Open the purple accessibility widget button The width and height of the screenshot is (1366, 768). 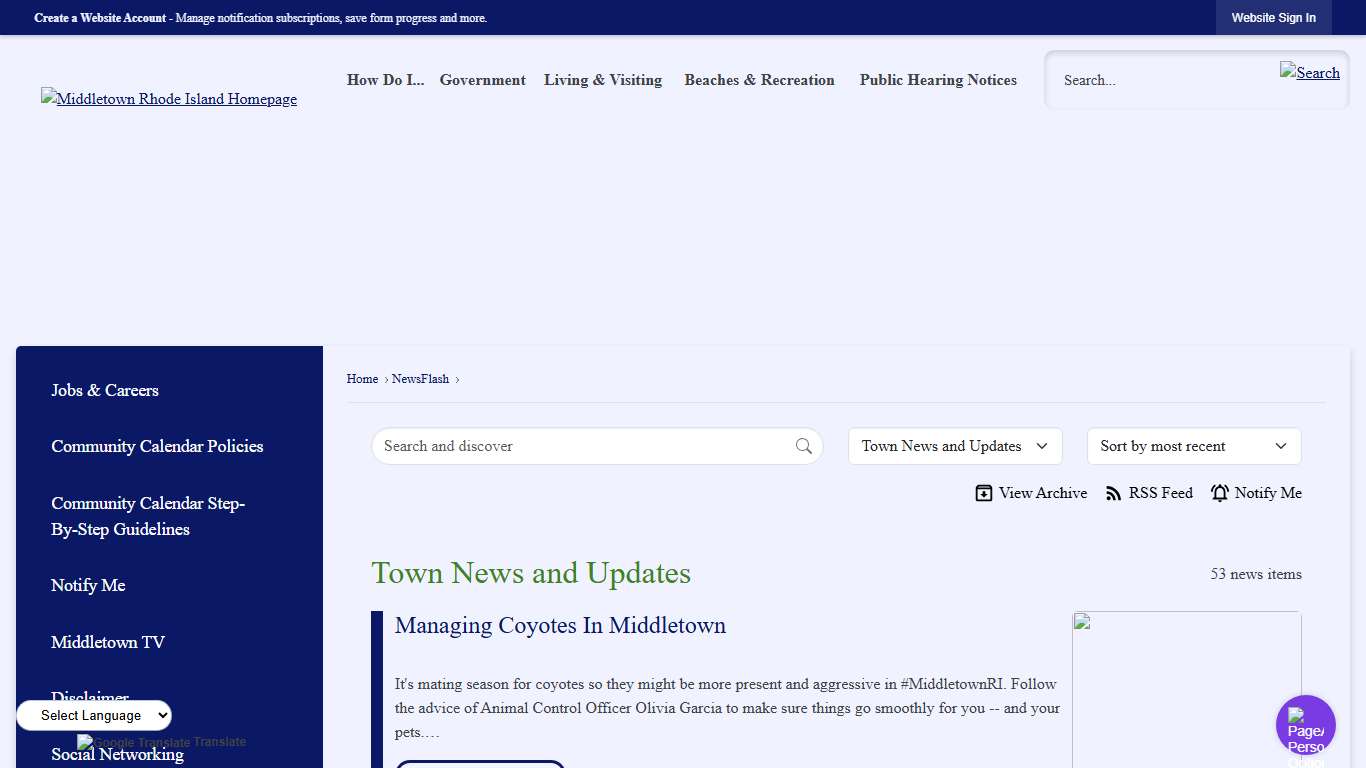[1305, 725]
